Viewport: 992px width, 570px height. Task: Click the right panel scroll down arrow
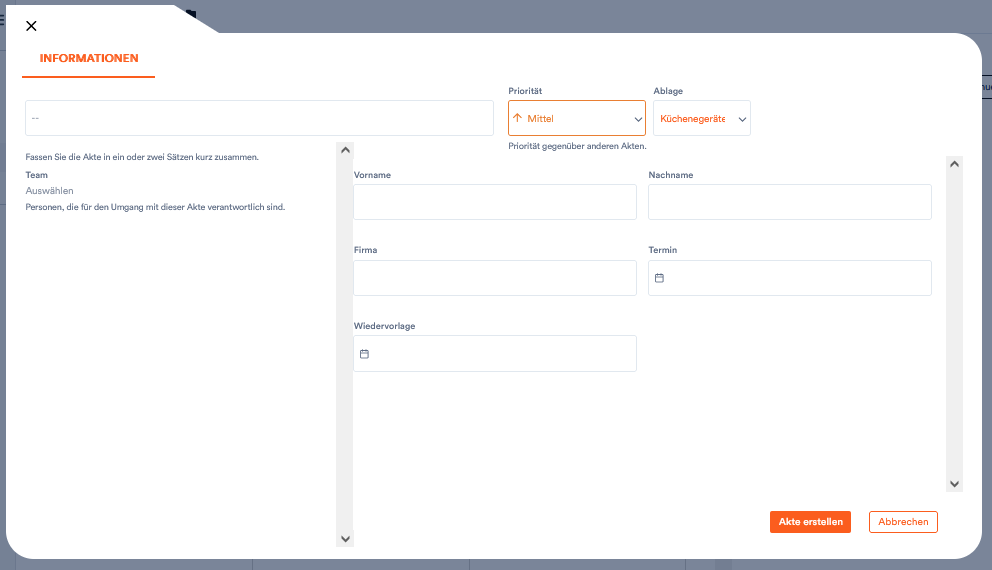(x=954, y=484)
